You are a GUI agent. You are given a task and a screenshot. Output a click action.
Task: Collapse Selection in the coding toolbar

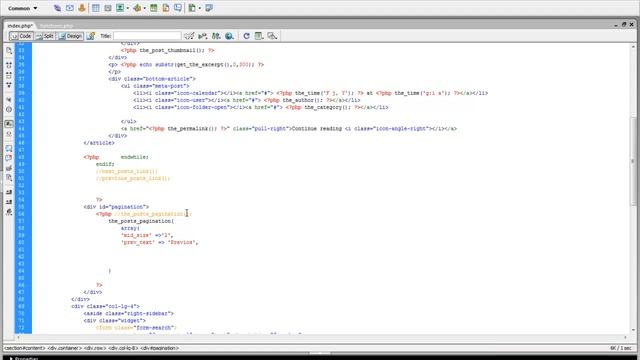[9, 76]
